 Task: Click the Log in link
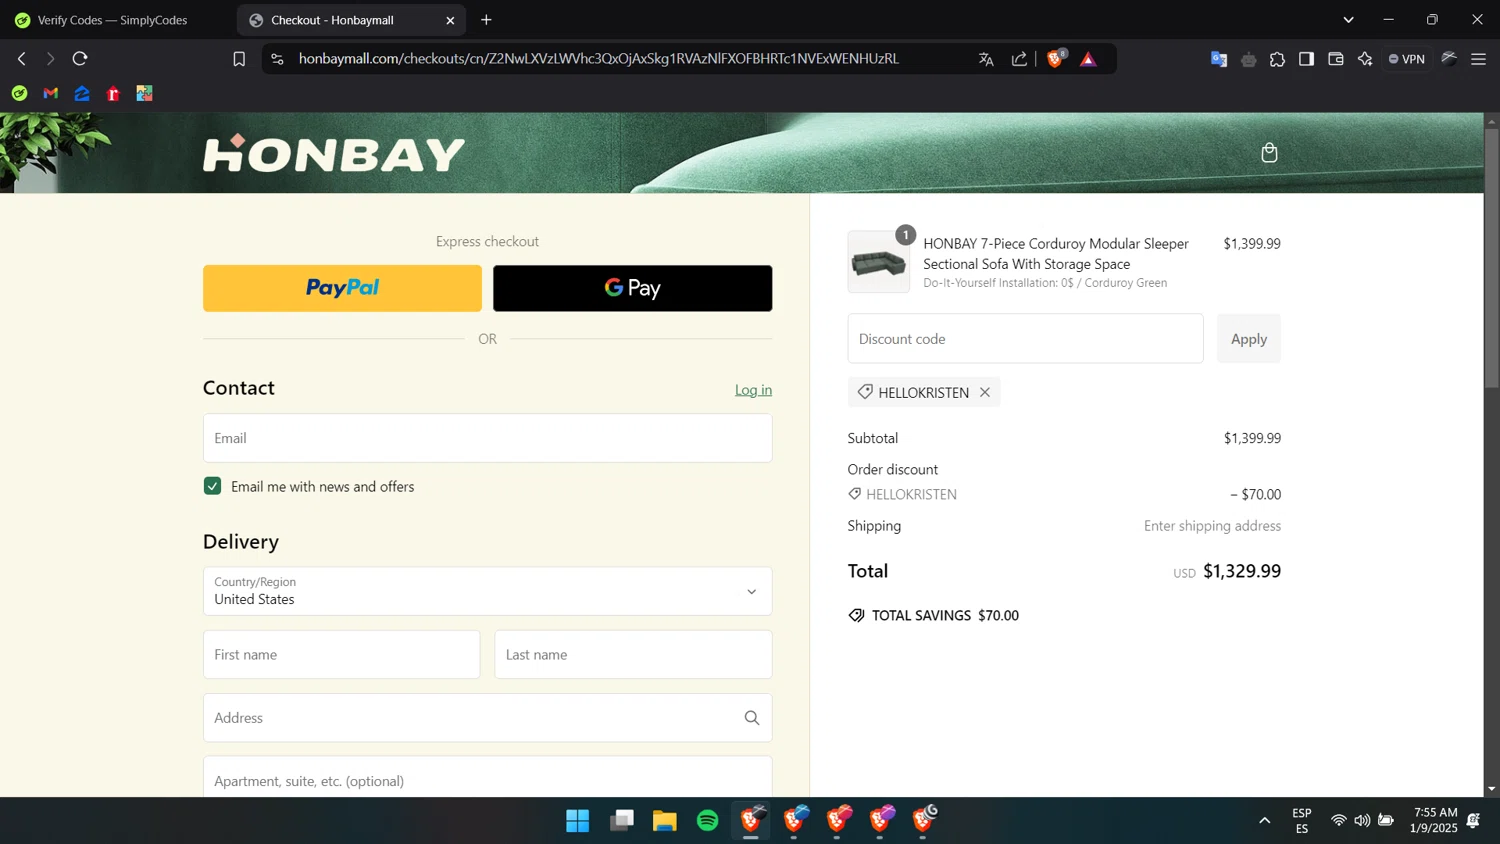tap(753, 390)
